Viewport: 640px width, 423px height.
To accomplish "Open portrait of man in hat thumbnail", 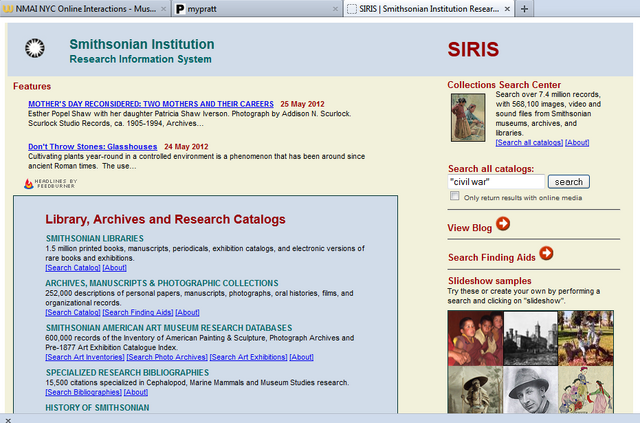I will point(531,390).
